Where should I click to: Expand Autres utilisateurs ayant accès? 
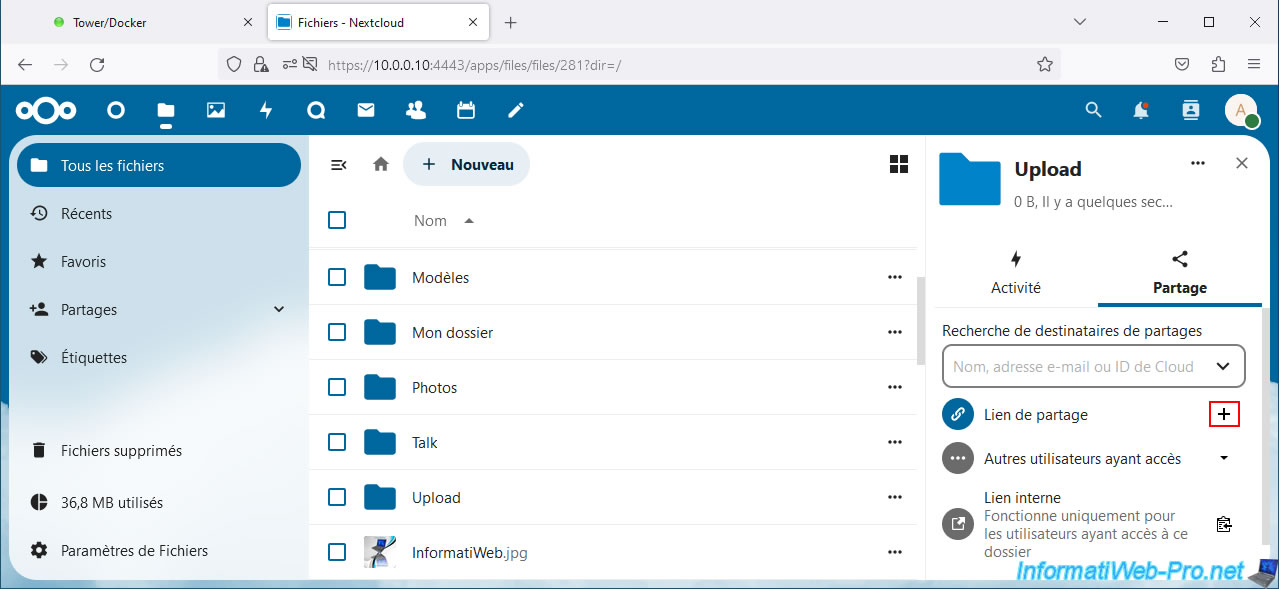click(x=1224, y=459)
